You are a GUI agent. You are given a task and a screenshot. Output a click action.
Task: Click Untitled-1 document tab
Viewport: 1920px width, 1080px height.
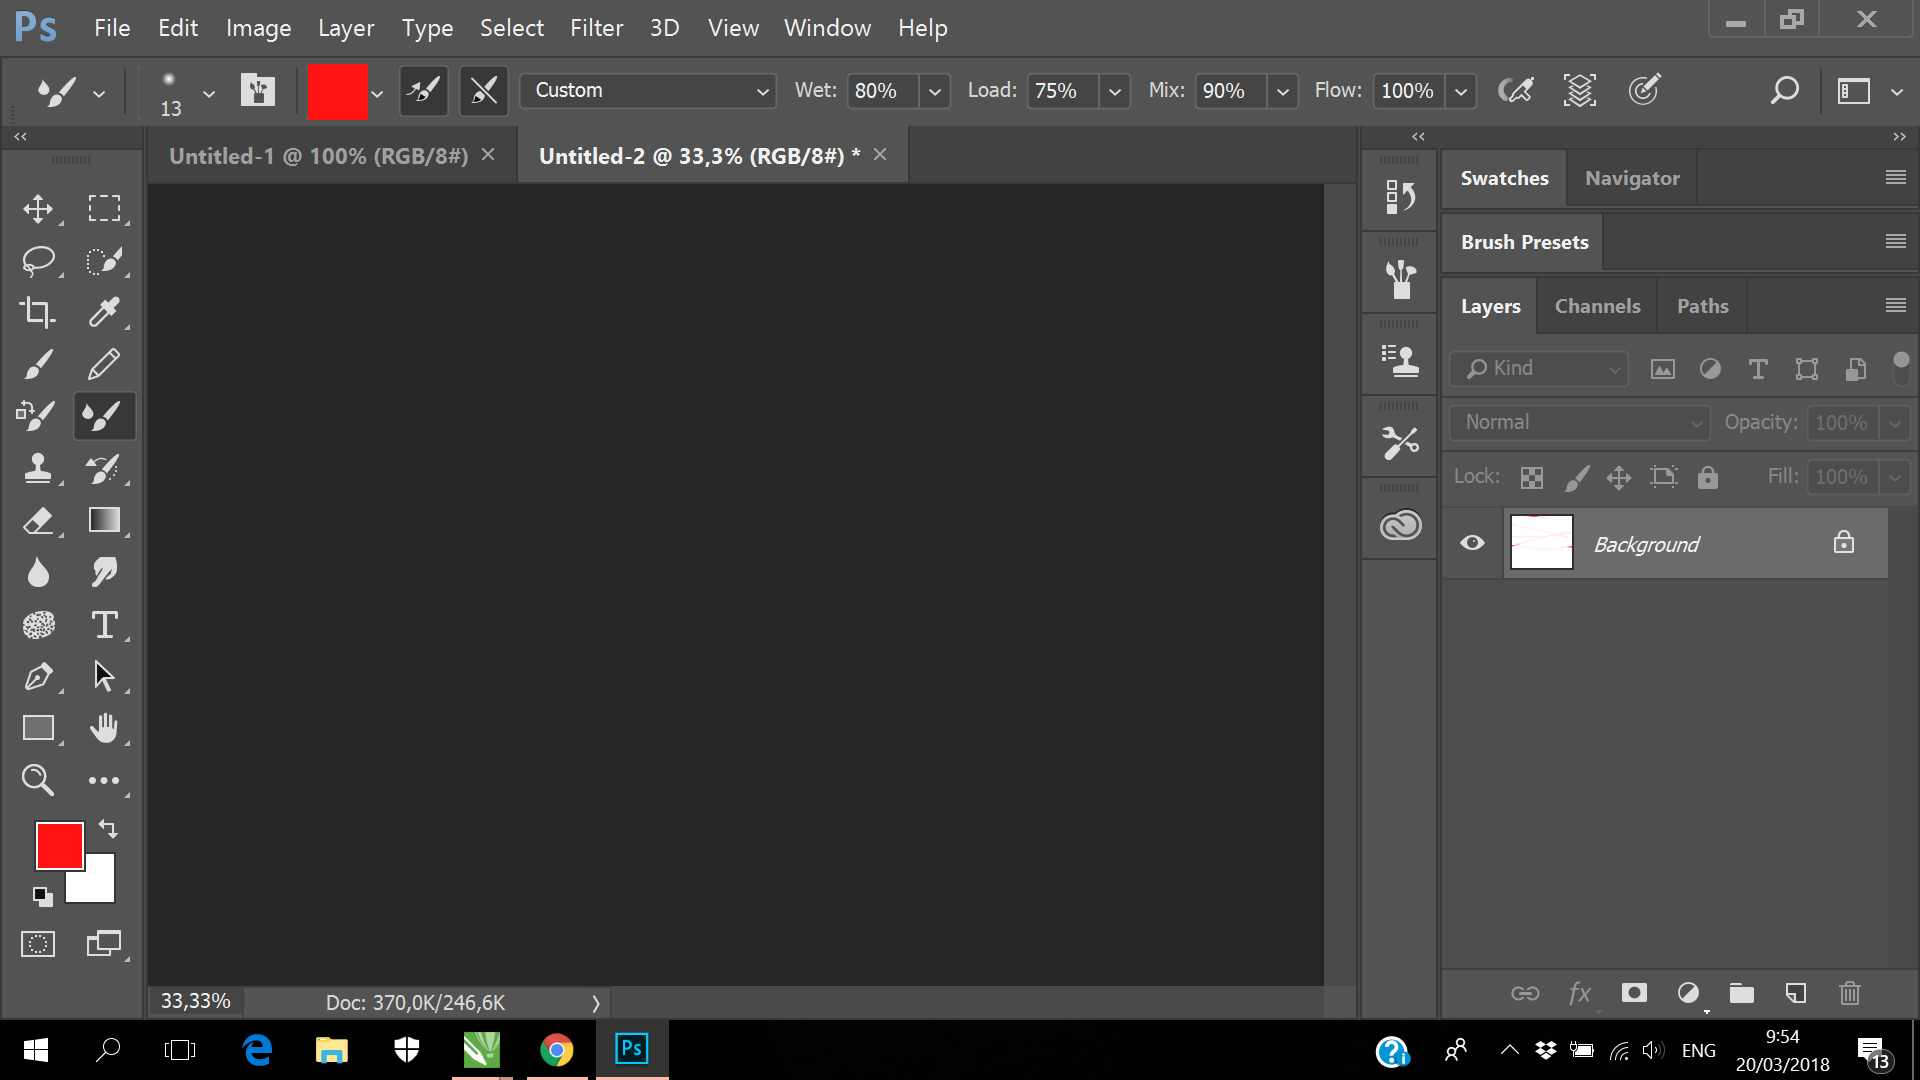[318, 156]
